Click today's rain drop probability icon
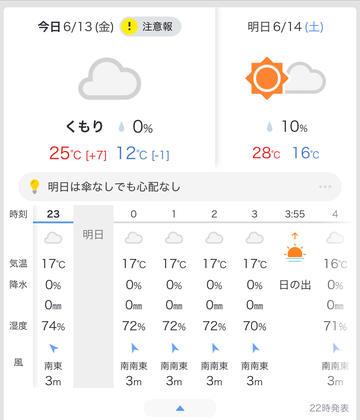 pyautogui.click(x=121, y=127)
